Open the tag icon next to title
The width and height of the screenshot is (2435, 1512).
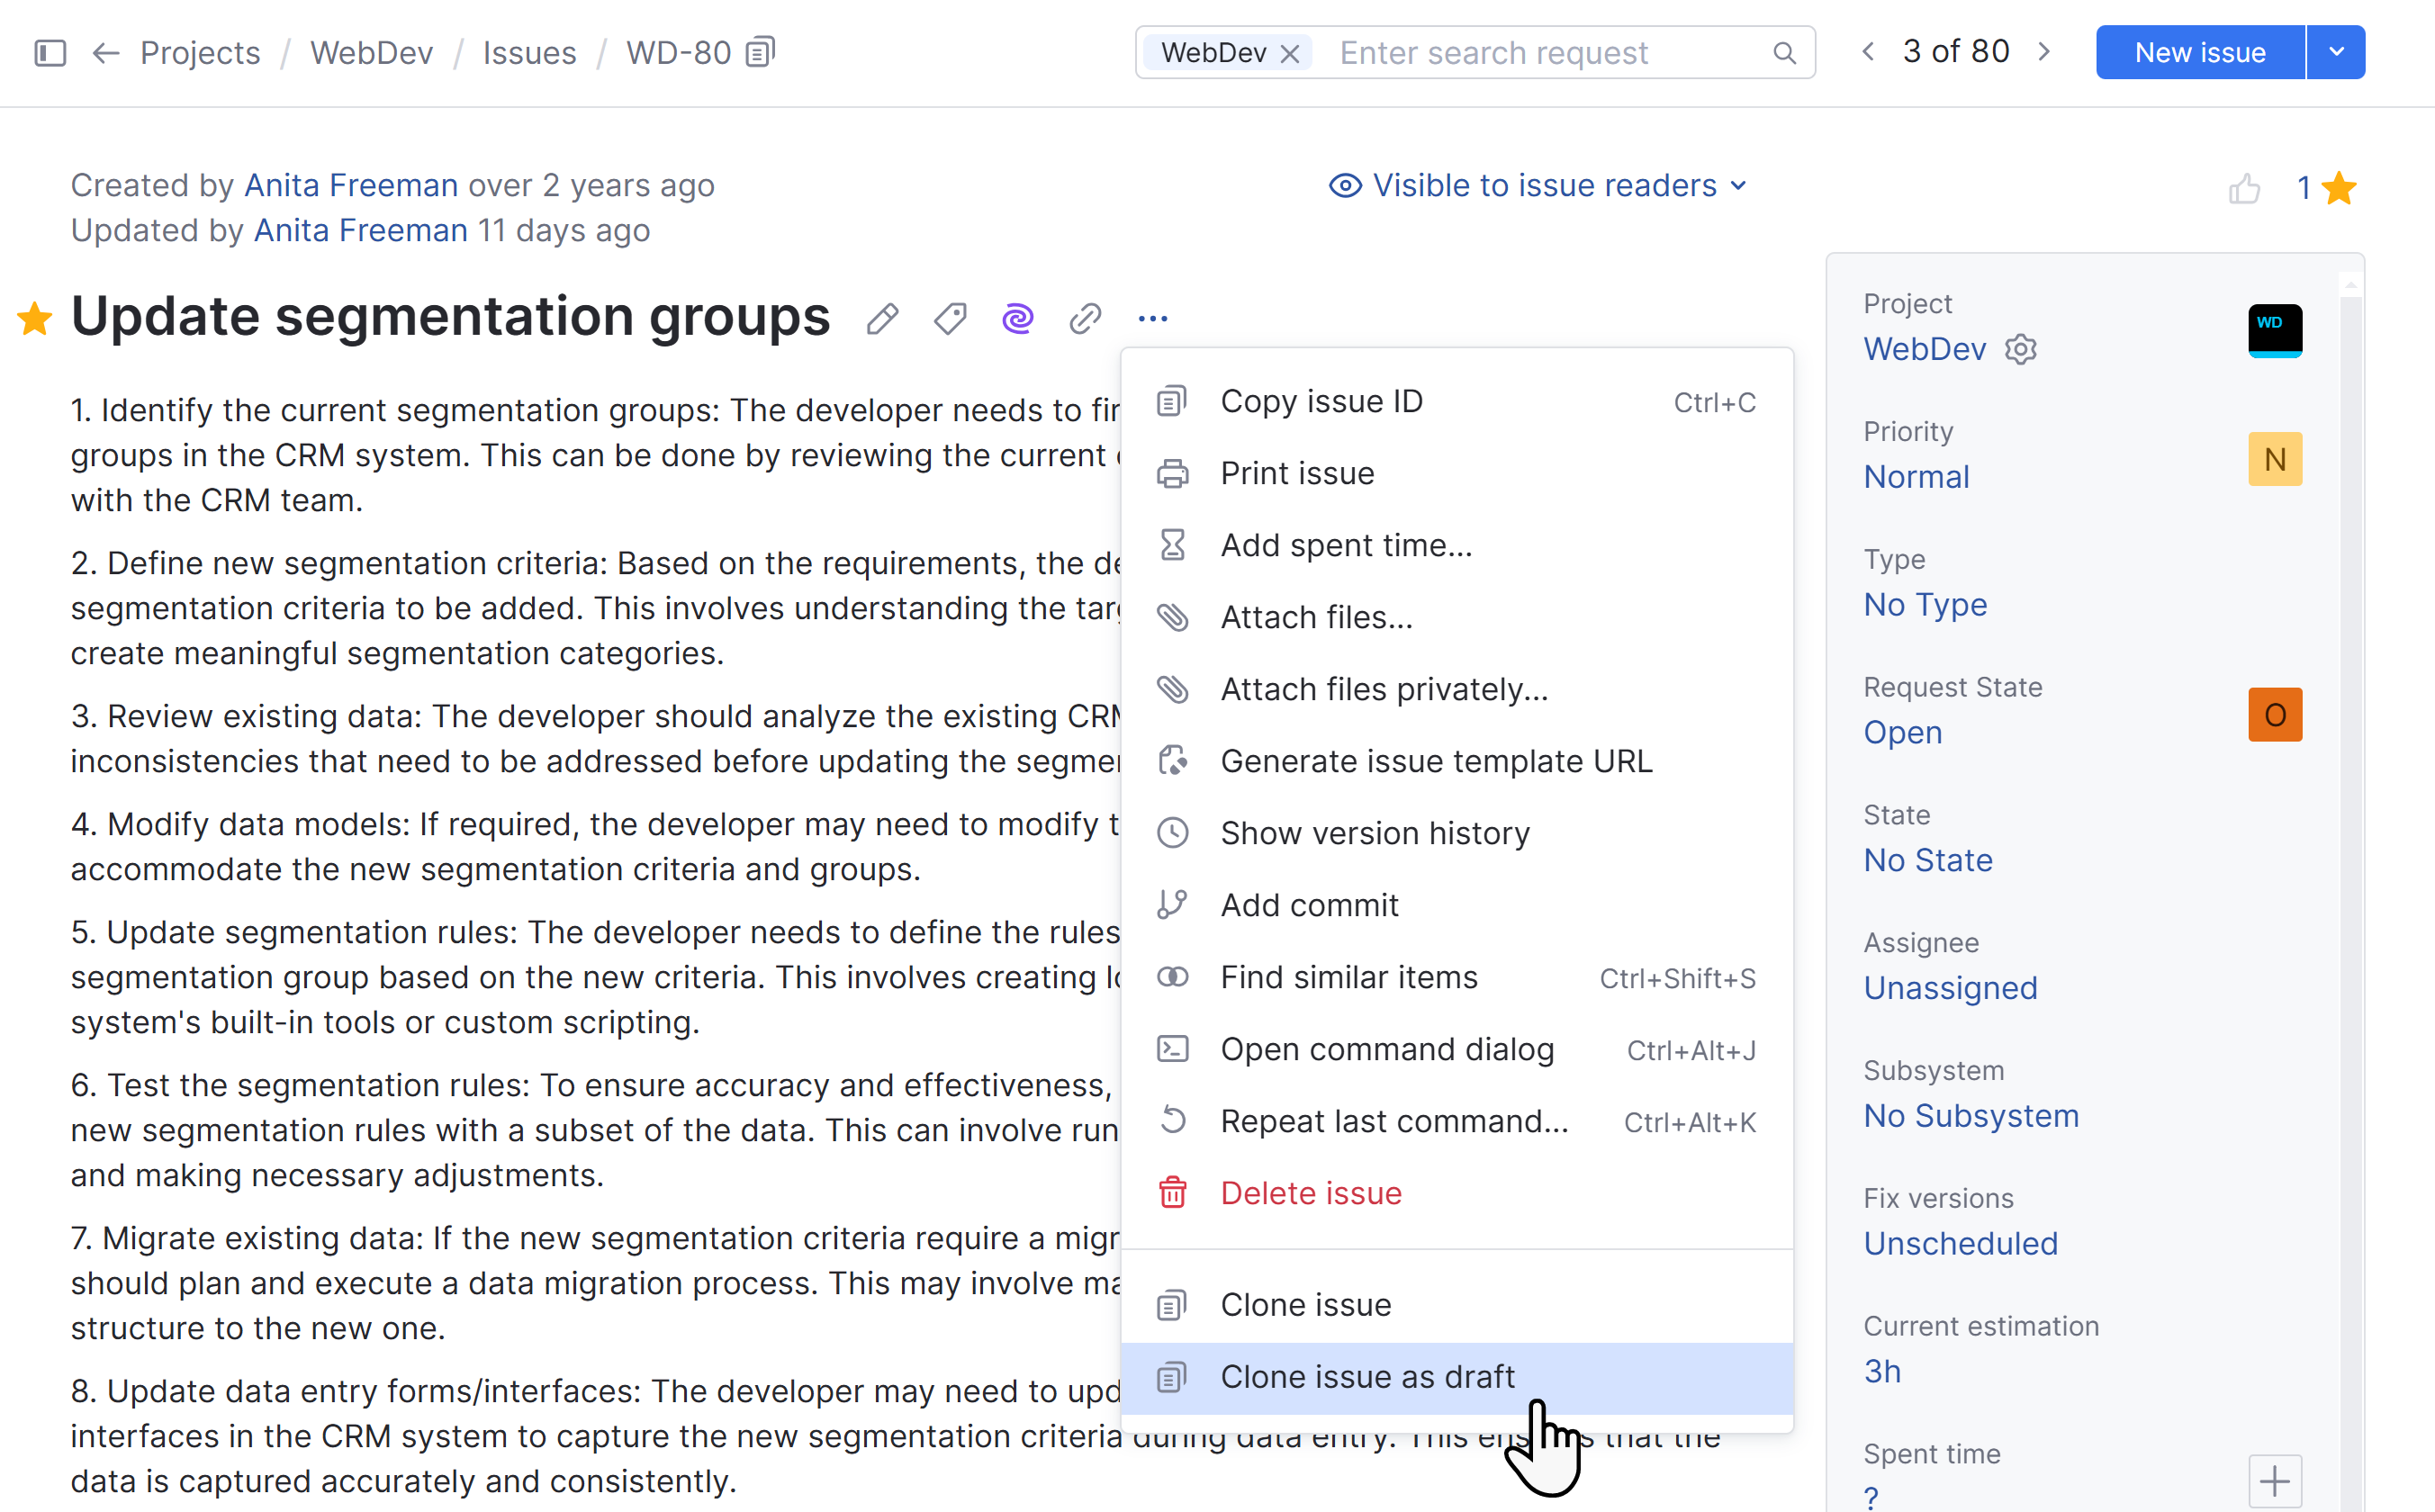[950, 319]
